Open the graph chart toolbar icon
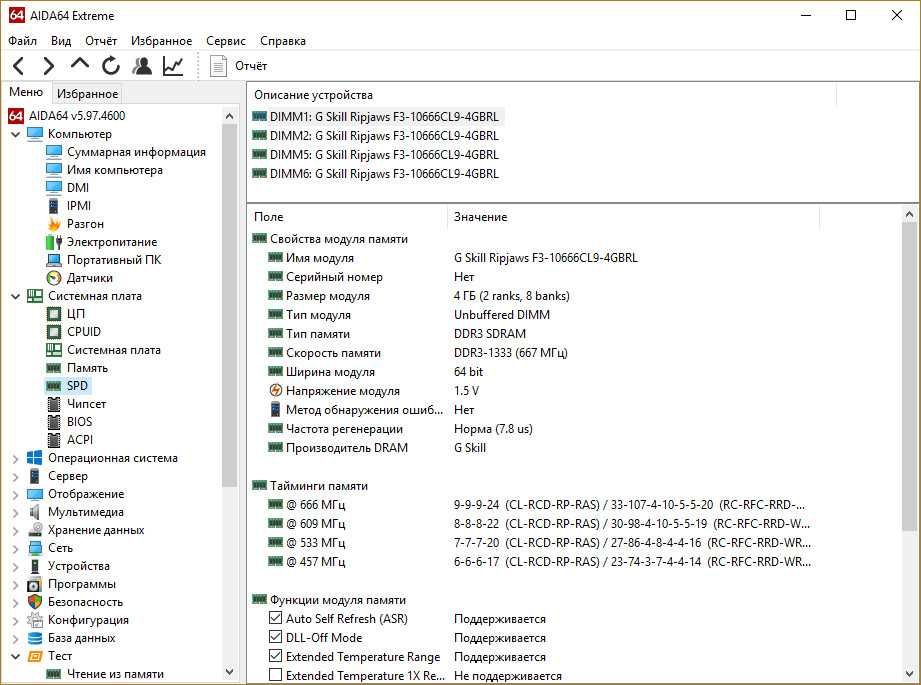The width and height of the screenshot is (921, 685). [x=173, y=66]
